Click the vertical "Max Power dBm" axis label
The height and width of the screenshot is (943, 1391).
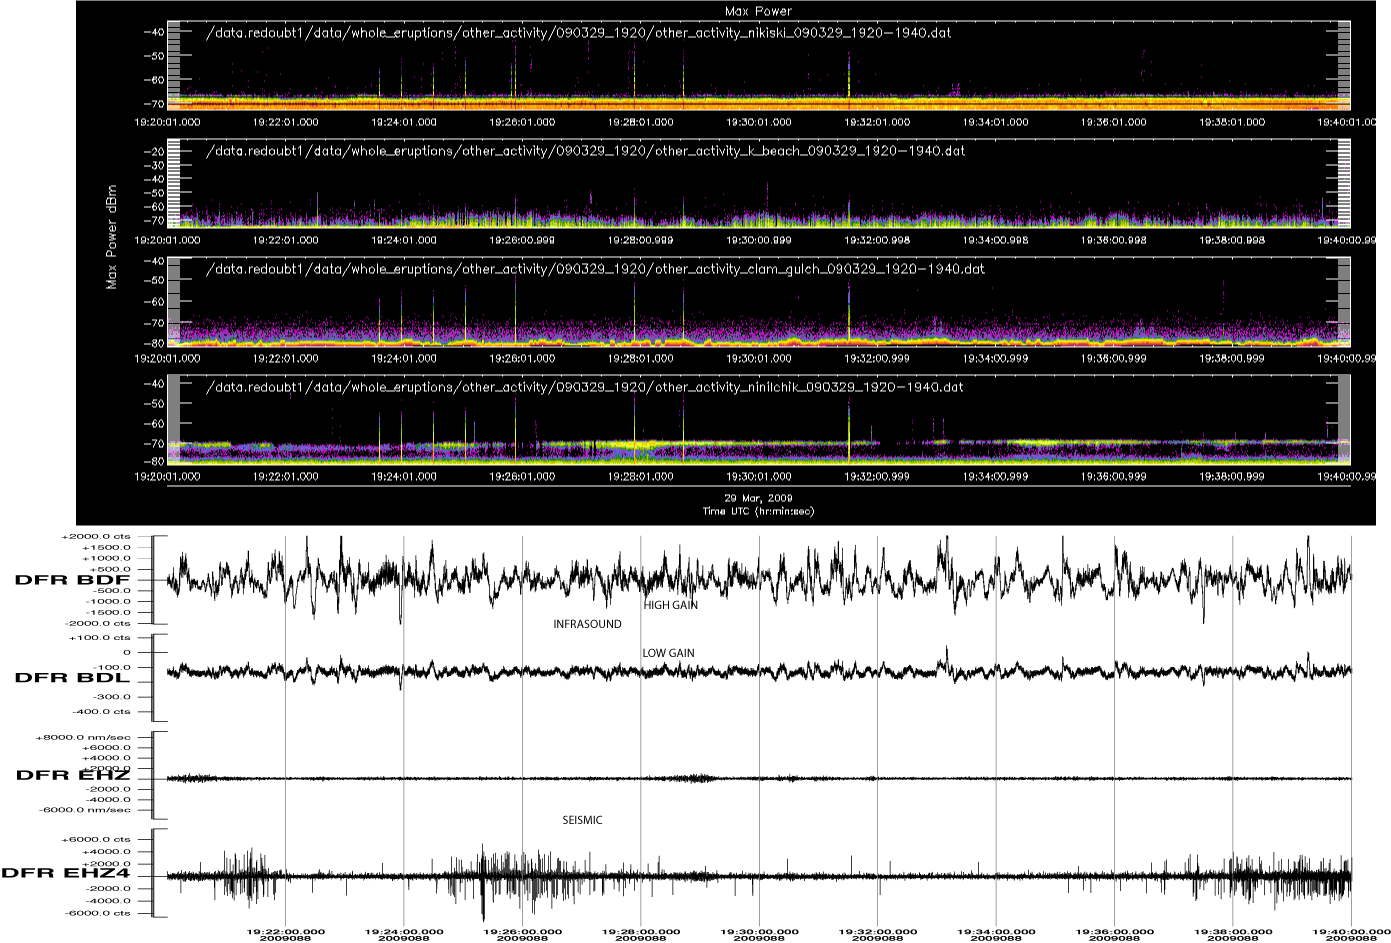click(x=111, y=237)
